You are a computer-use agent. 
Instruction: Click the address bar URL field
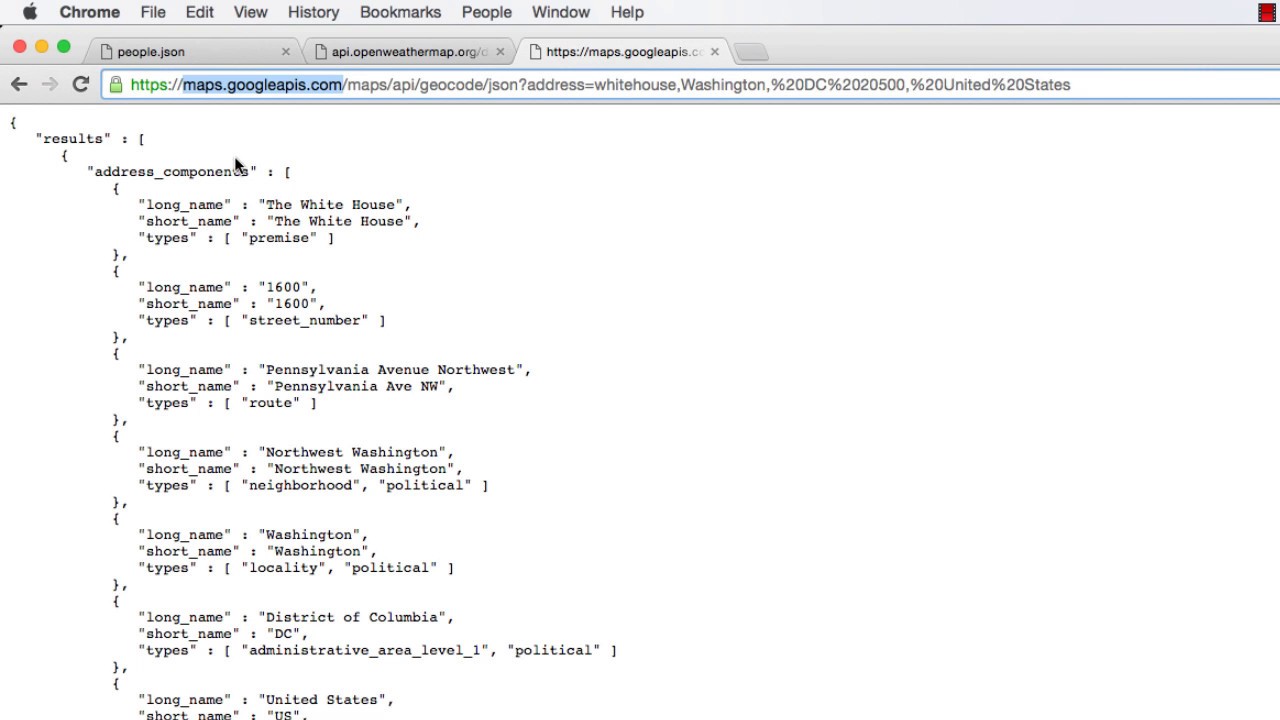(690, 85)
